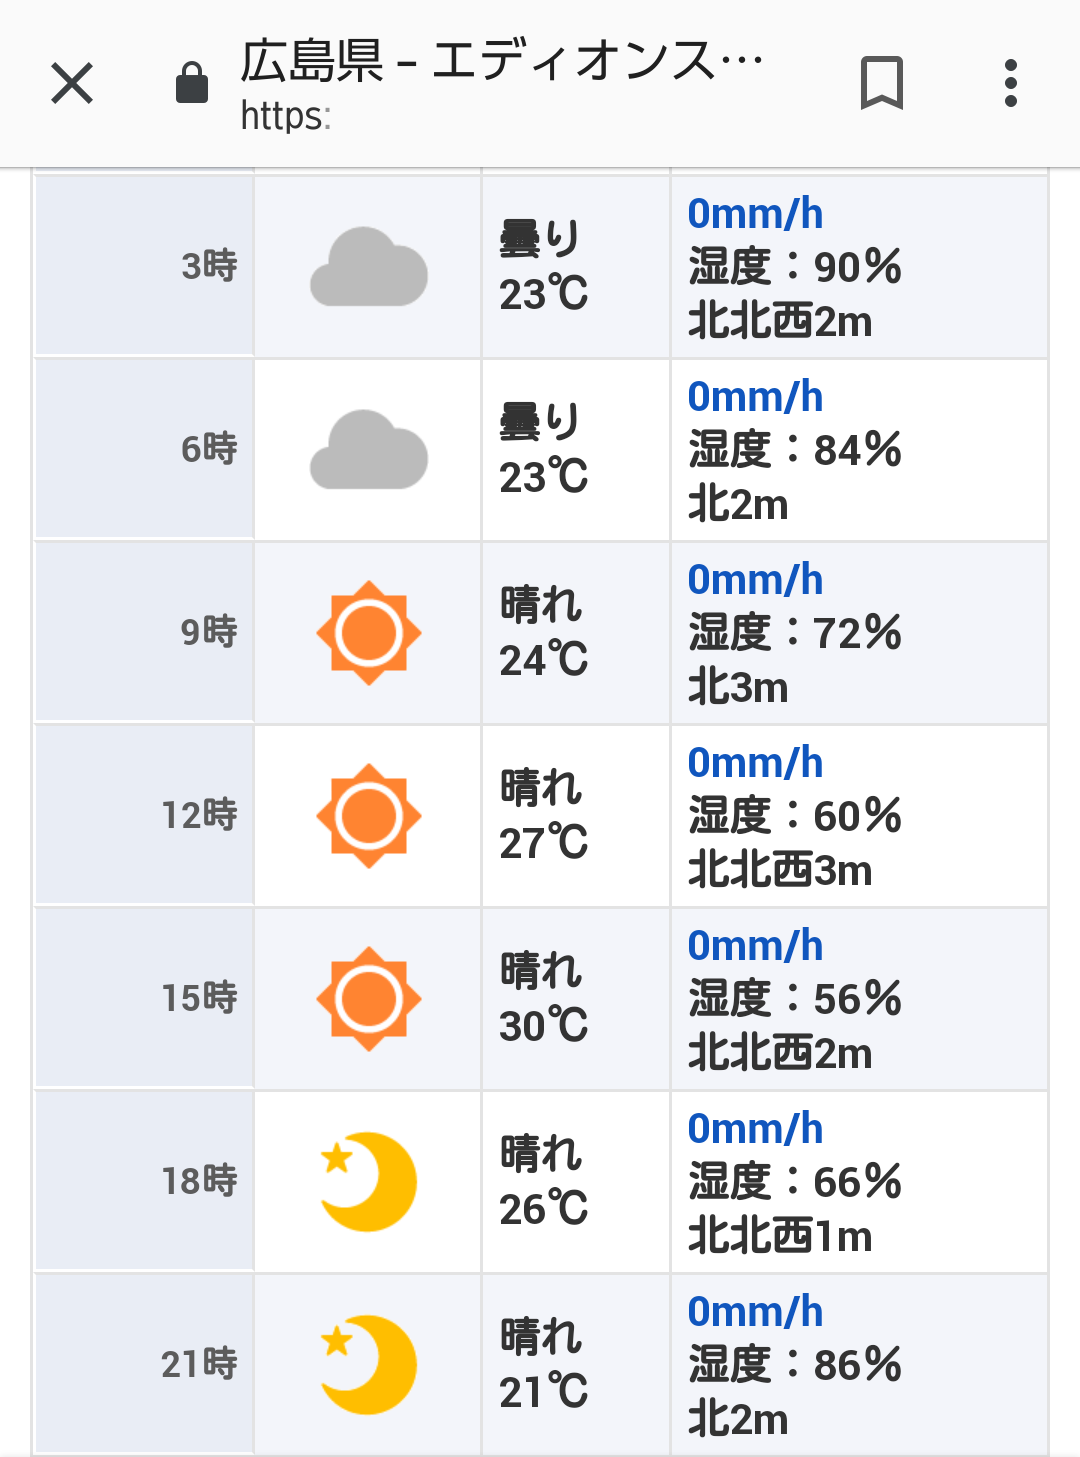1080x1457 pixels.
Task: Tap the moon icon for 21時
Action: point(368,1365)
